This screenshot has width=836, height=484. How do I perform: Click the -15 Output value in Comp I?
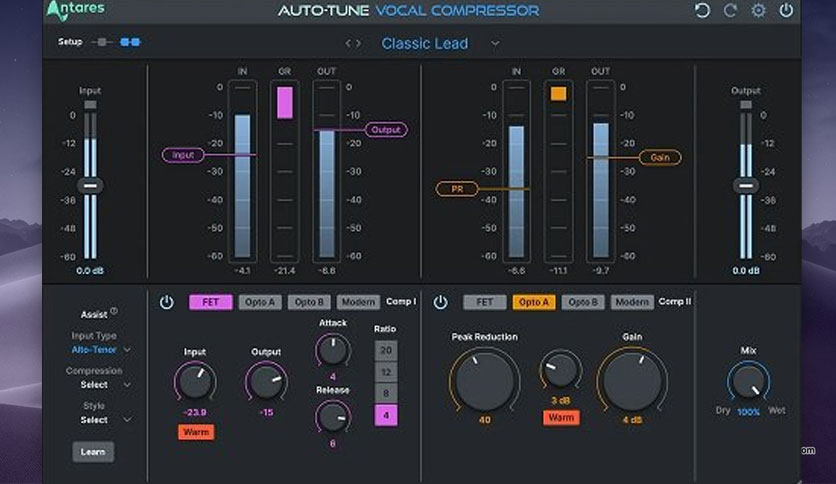pos(266,413)
